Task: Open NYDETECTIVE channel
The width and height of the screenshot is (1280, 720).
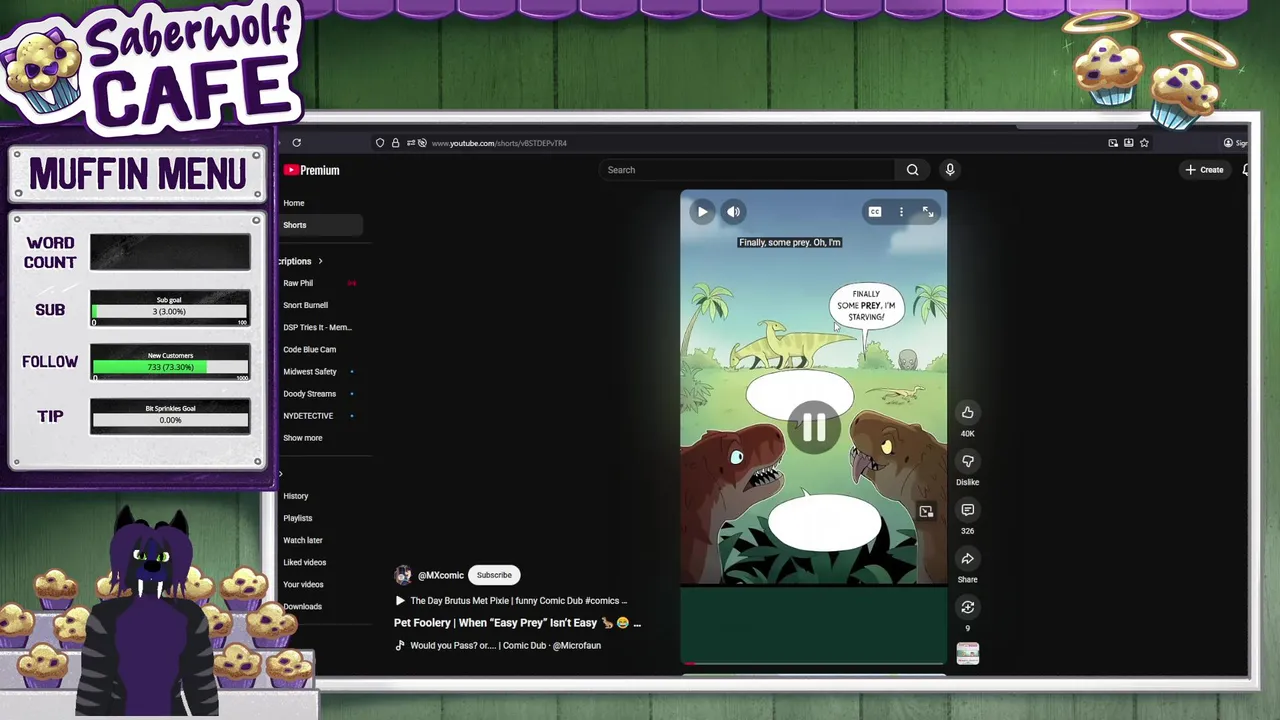Action: click(x=308, y=416)
